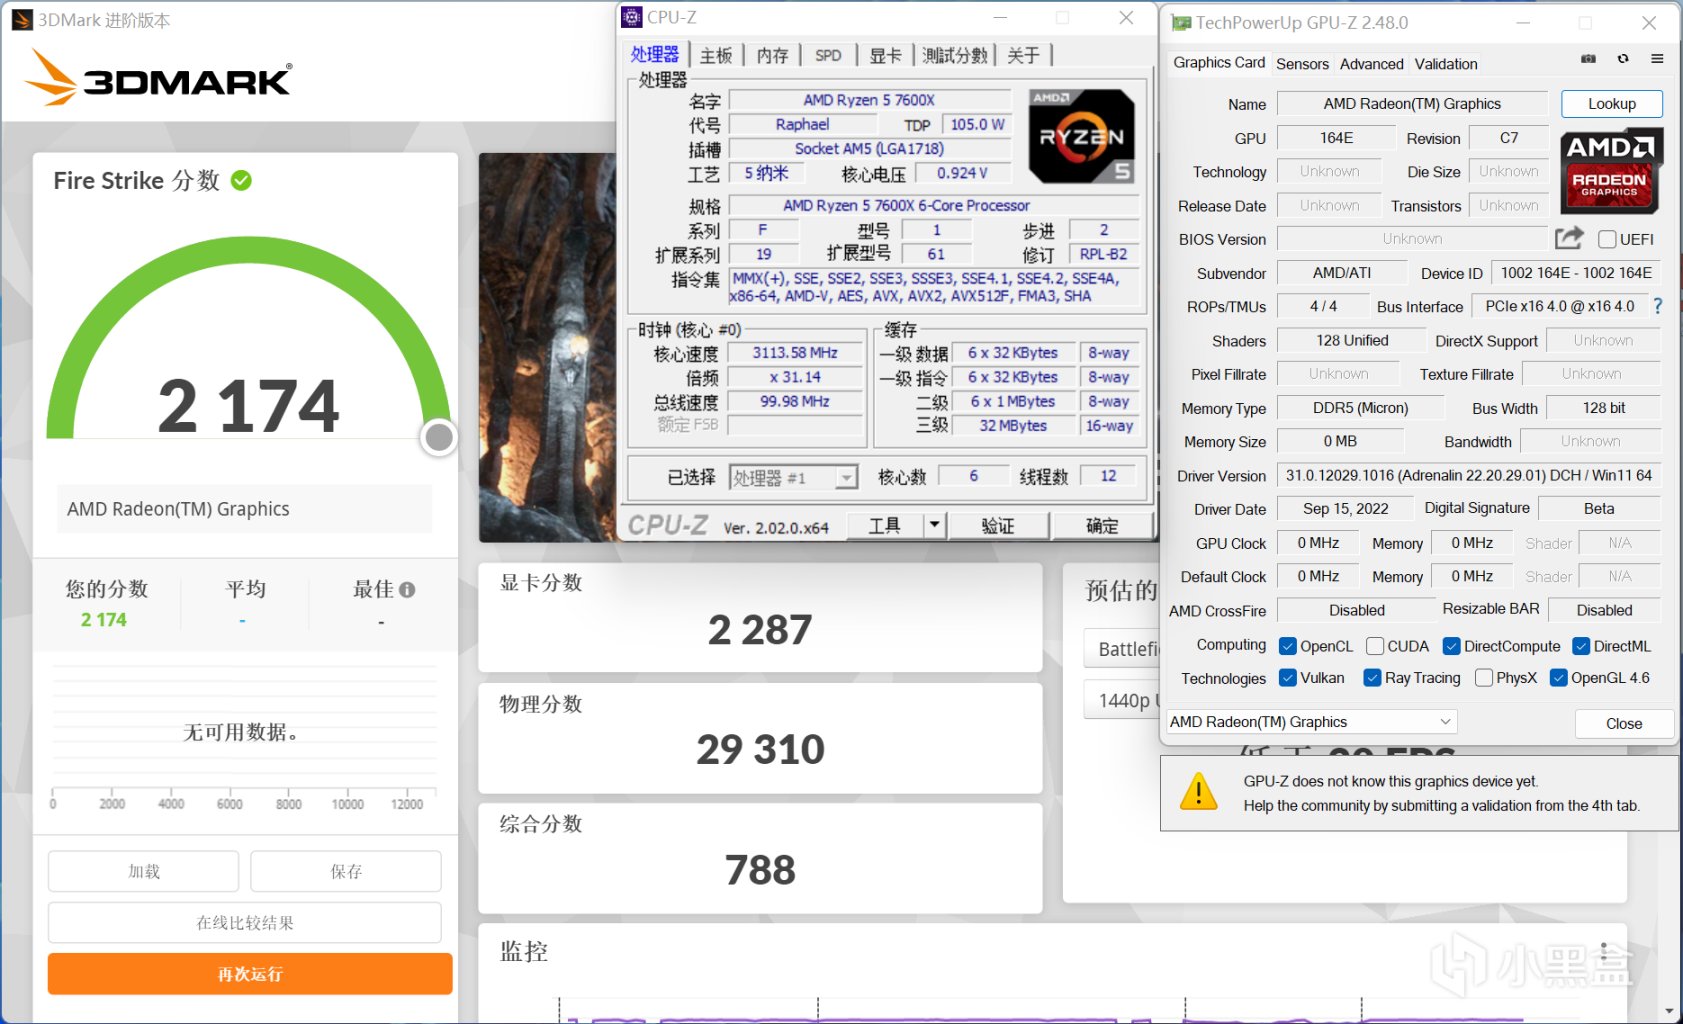
Task: Click the 在线比较结果 button
Action: pyautogui.click(x=245, y=922)
